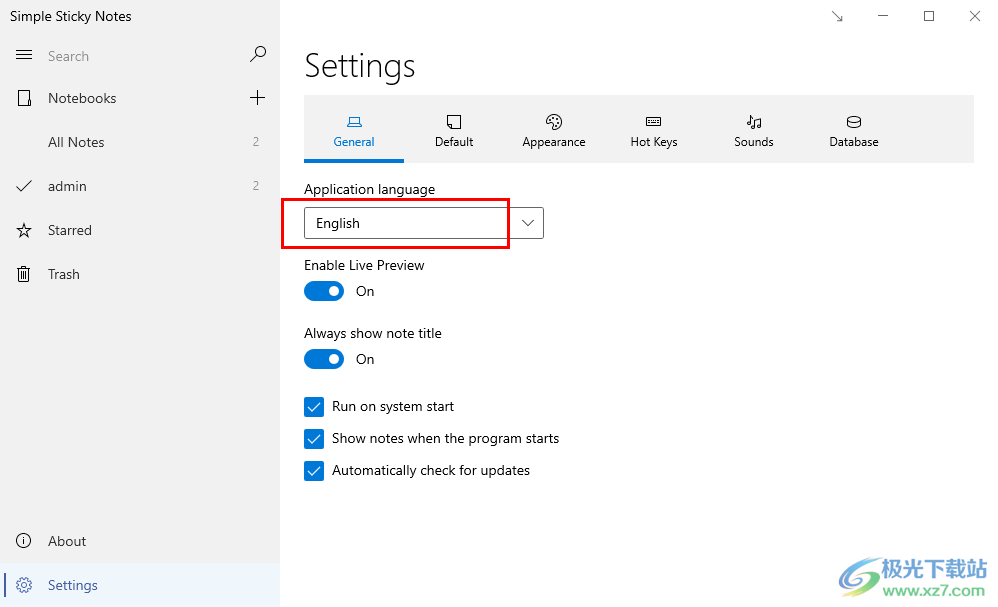The width and height of the screenshot is (998, 607).
Task: Switch to the Hot Keys tab
Action: [x=654, y=130]
